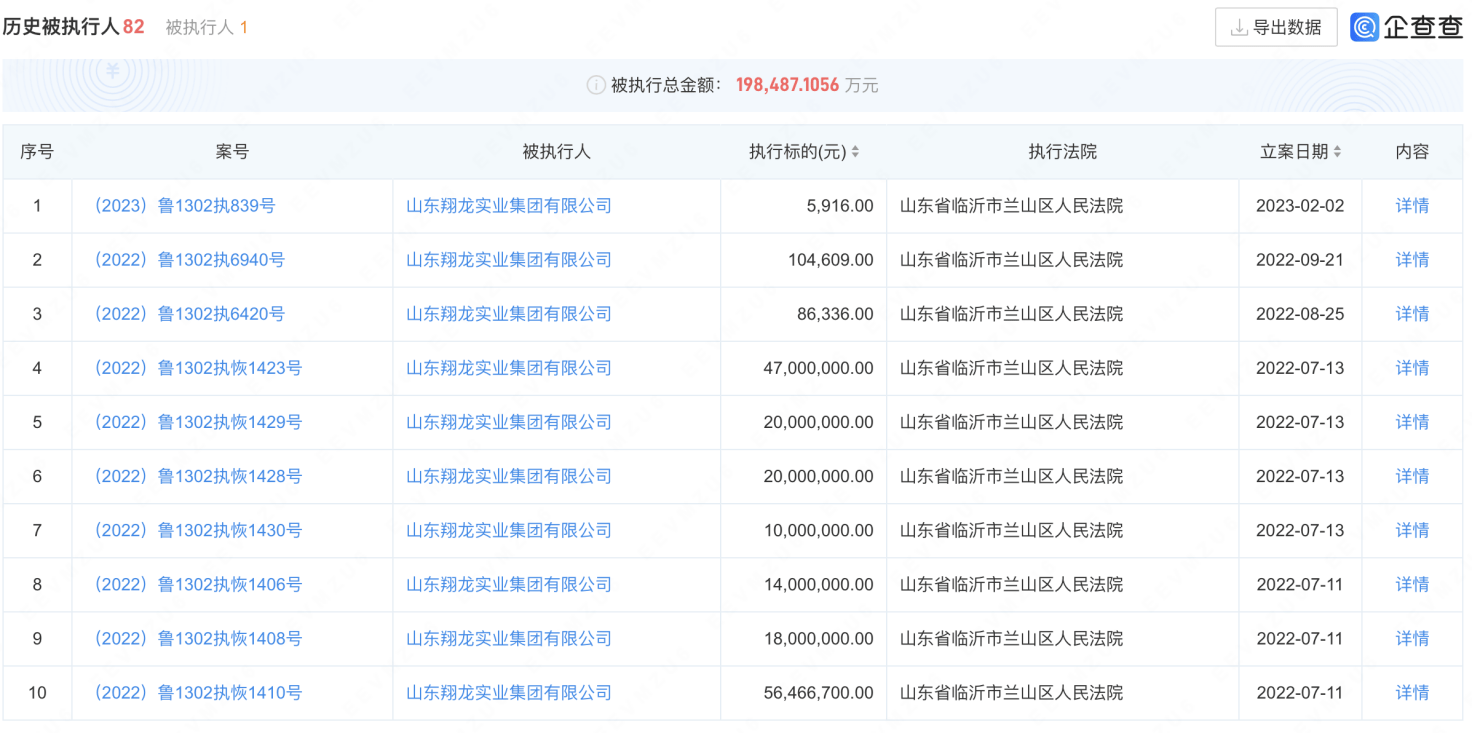Click the date 2022-08-25
This screenshot has width=1472, height=733.
tap(1300, 314)
